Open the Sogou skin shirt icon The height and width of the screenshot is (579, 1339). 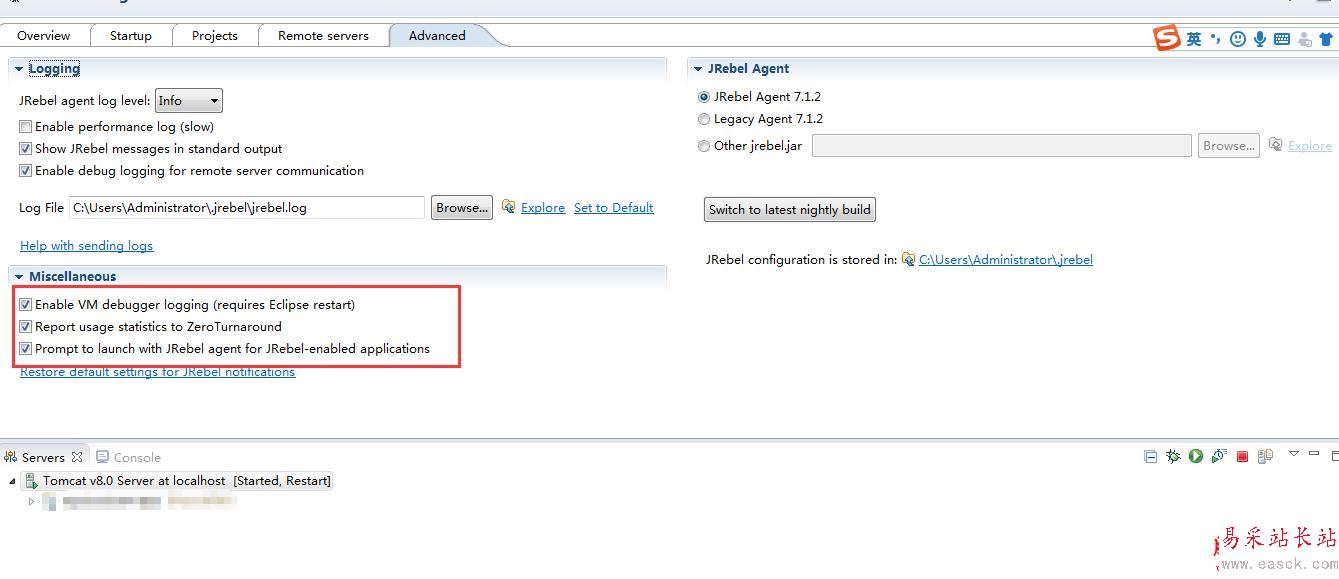[x=1327, y=39]
